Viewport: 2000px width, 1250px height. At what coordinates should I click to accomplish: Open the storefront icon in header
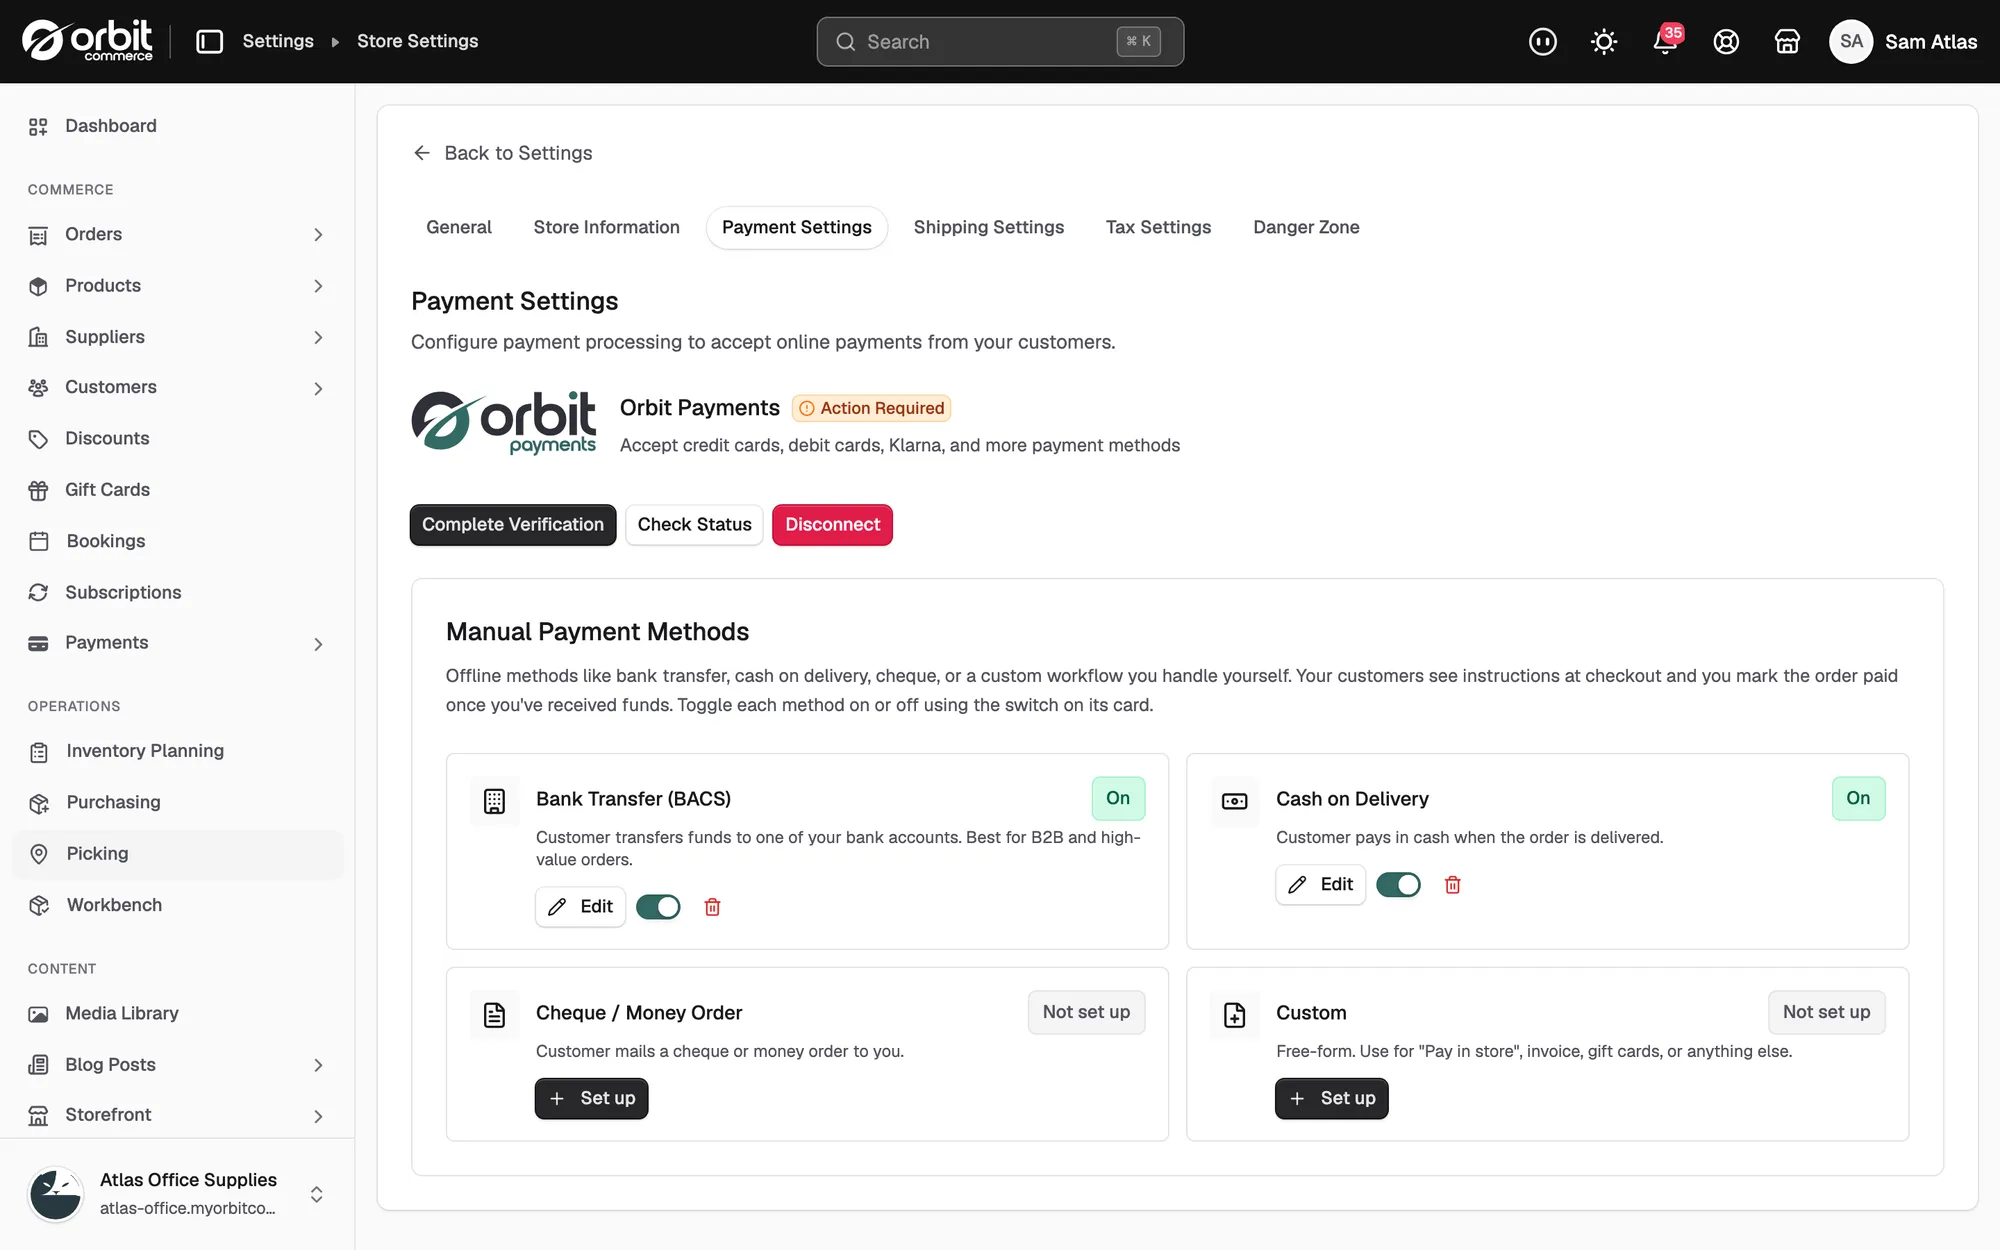(x=1787, y=41)
